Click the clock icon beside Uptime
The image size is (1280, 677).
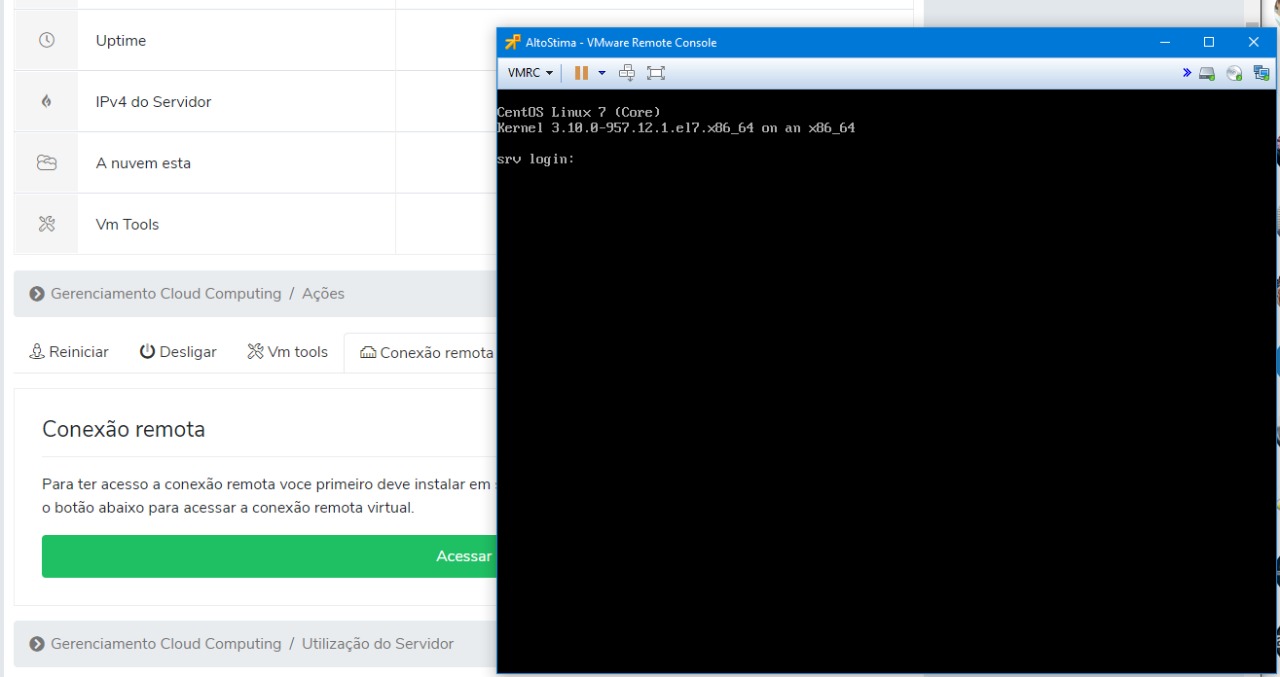click(46, 41)
